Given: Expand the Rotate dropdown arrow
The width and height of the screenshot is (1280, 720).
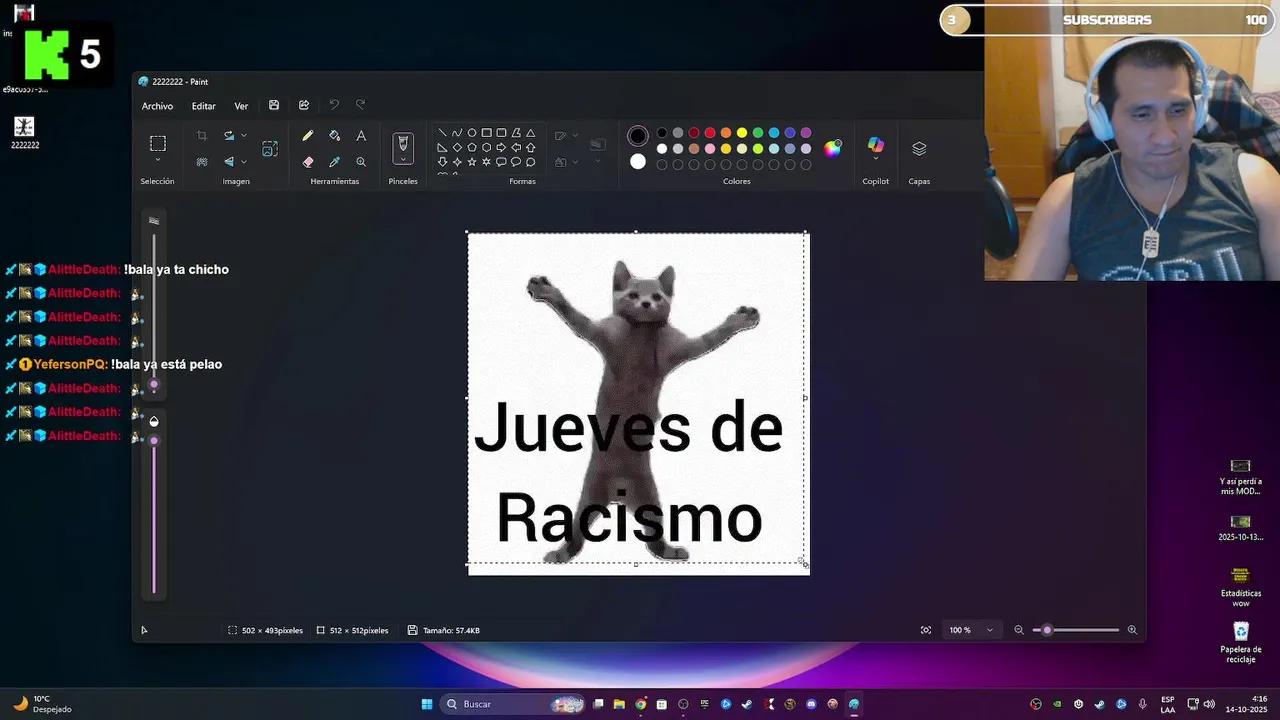Looking at the screenshot, I should tap(244, 136).
